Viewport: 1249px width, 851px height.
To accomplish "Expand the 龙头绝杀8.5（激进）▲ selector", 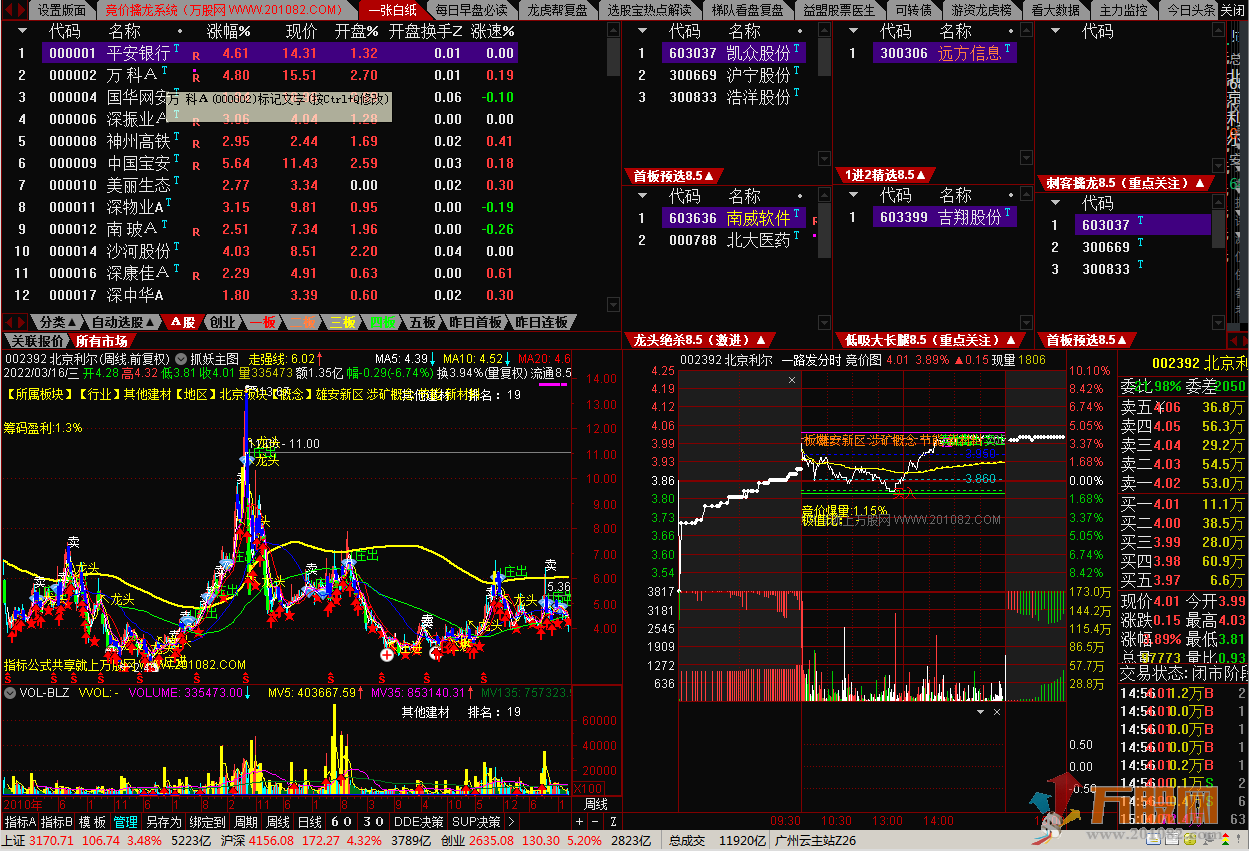I will tap(700, 340).
